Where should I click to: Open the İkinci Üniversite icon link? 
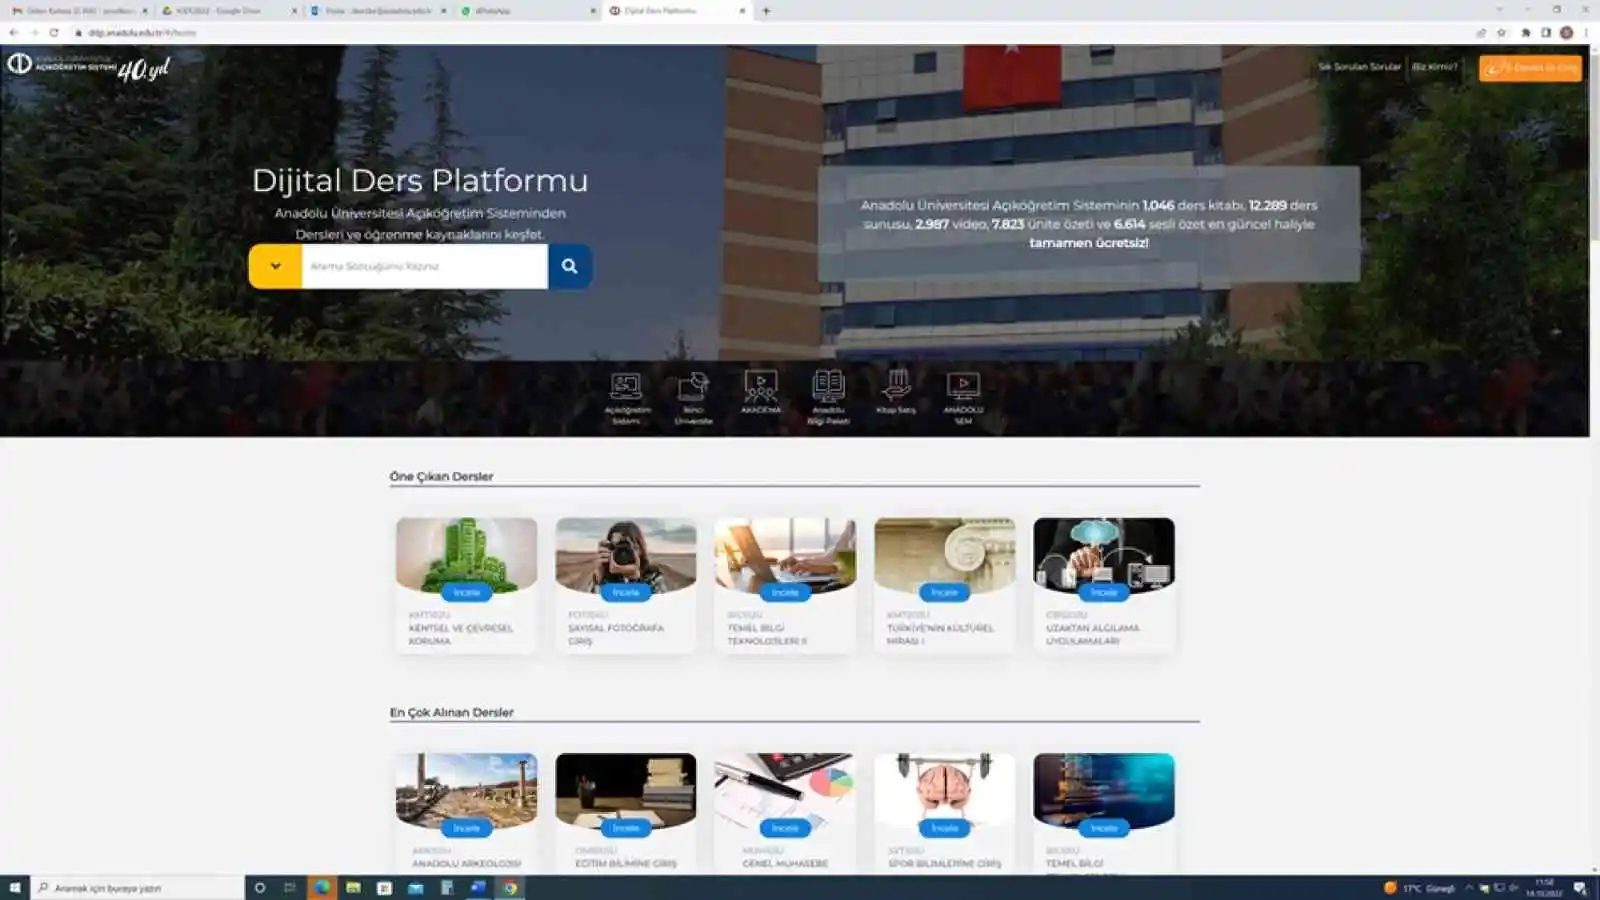(x=693, y=398)
